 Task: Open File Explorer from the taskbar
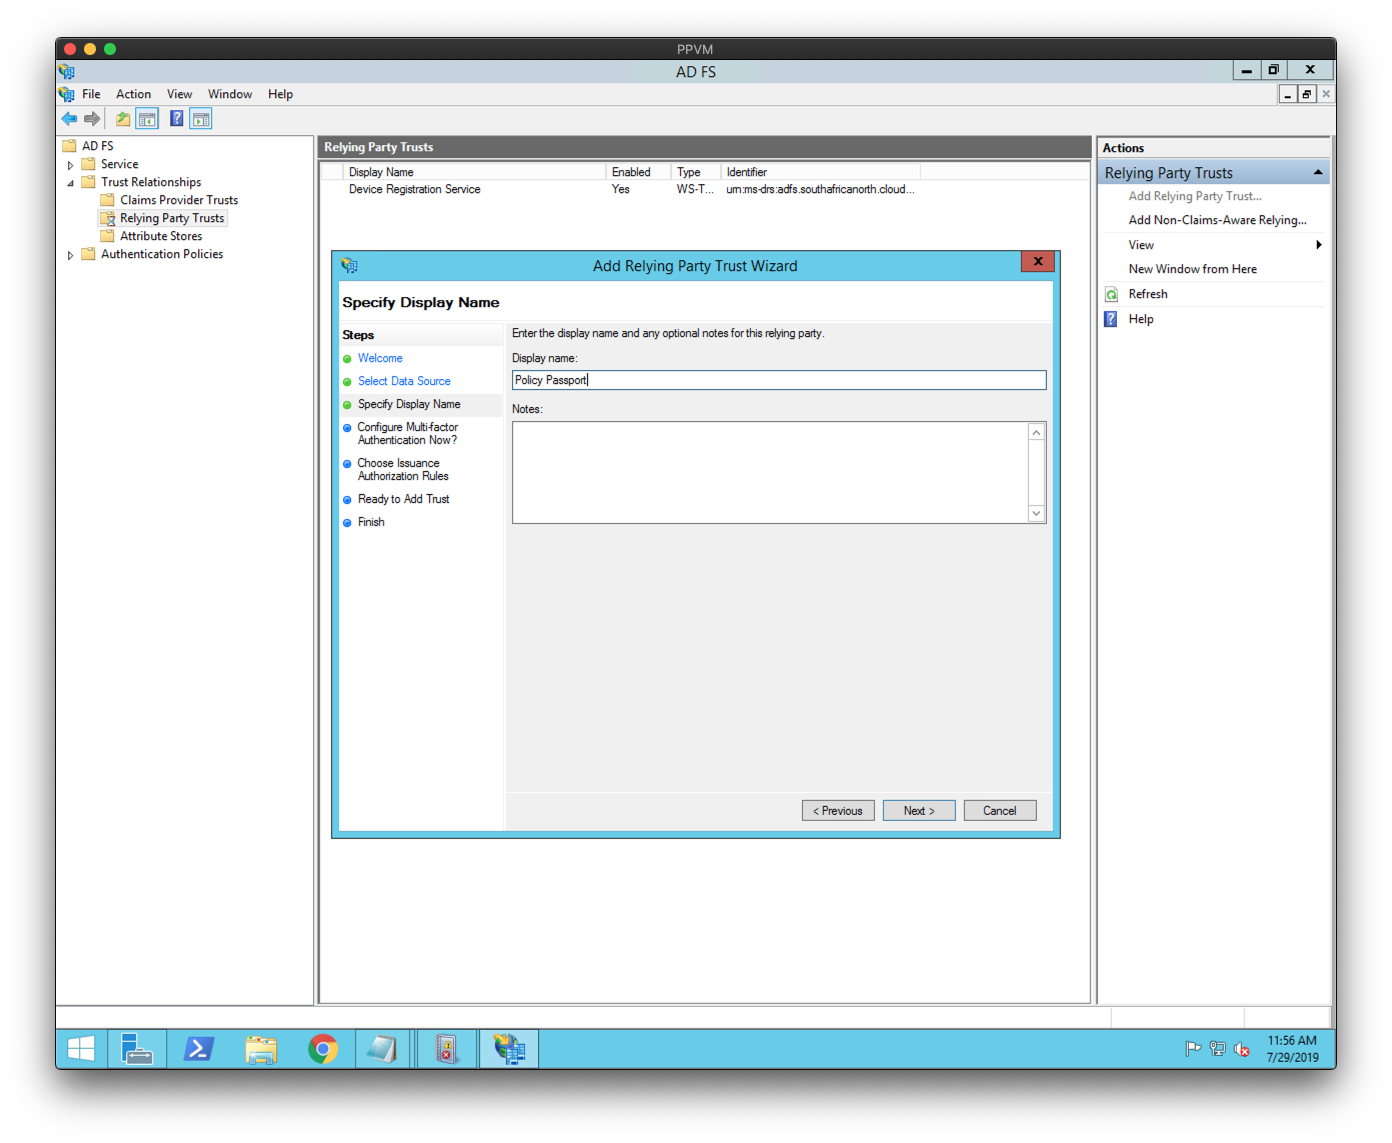click(260, 1049)
